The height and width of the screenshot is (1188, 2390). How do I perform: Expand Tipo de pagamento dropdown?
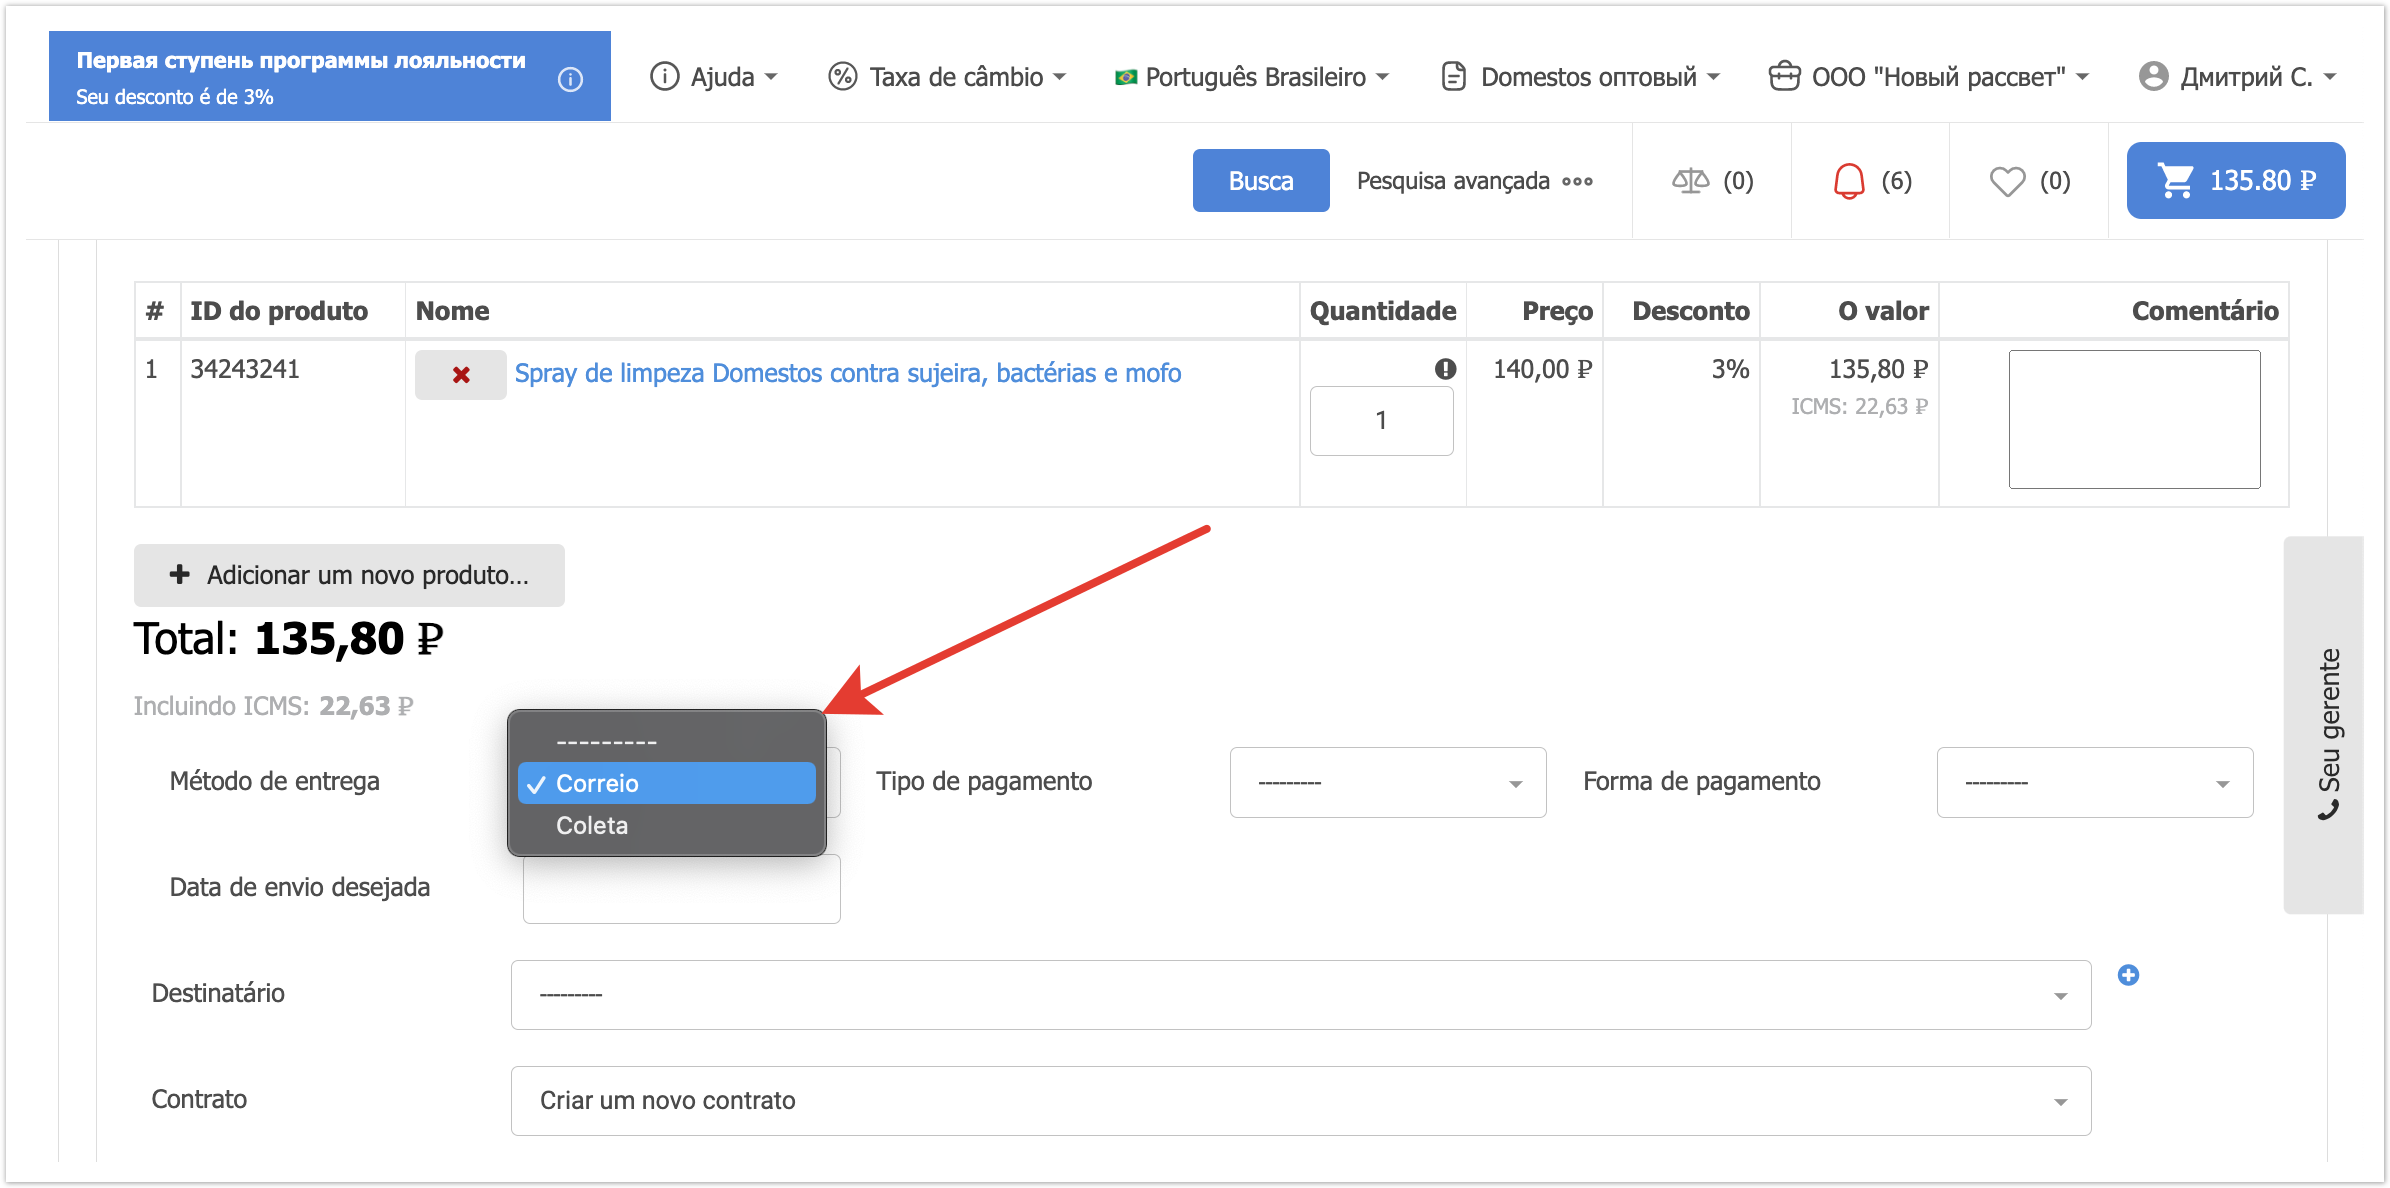[1387, 783]
